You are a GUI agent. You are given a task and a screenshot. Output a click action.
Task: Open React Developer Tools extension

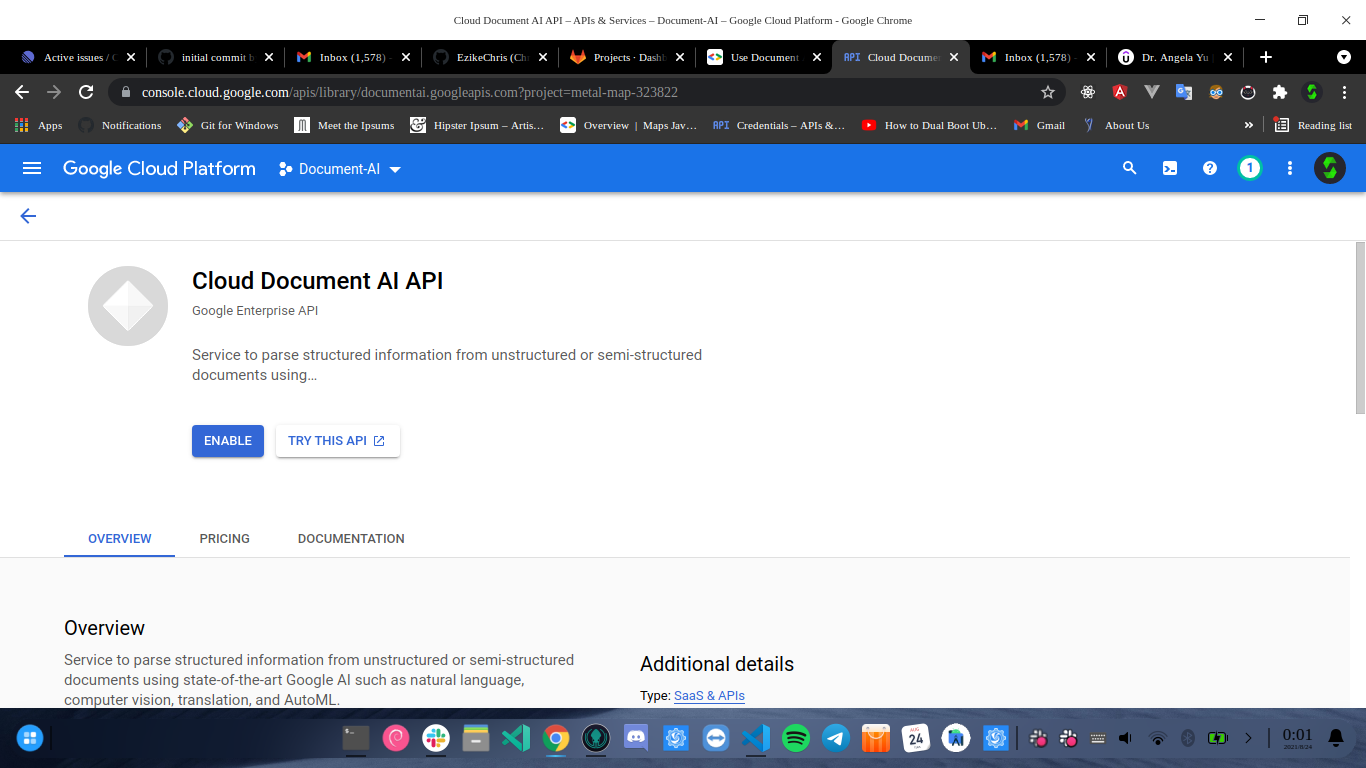[1088, 92]
